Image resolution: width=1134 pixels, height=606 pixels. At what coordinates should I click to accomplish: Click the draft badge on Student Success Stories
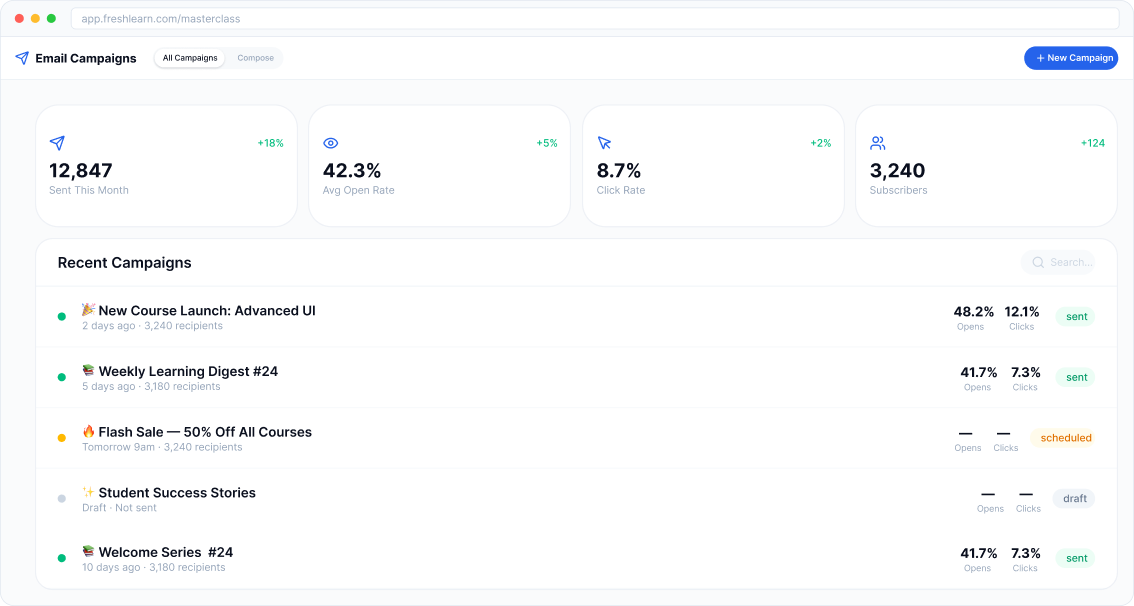click(1074, 498)
